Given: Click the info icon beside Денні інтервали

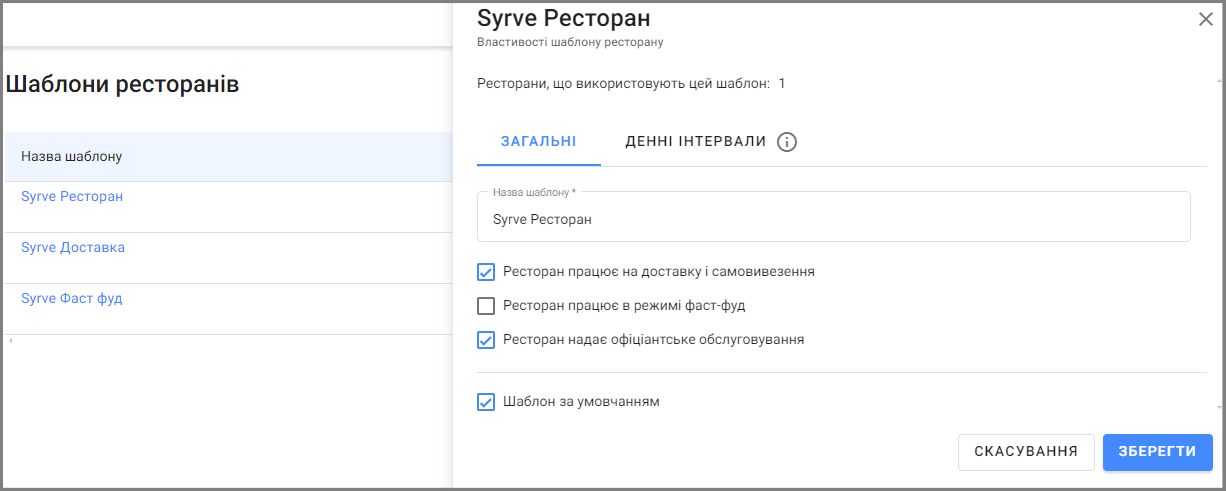Looking at the screenshot, I should coord(787,142).
